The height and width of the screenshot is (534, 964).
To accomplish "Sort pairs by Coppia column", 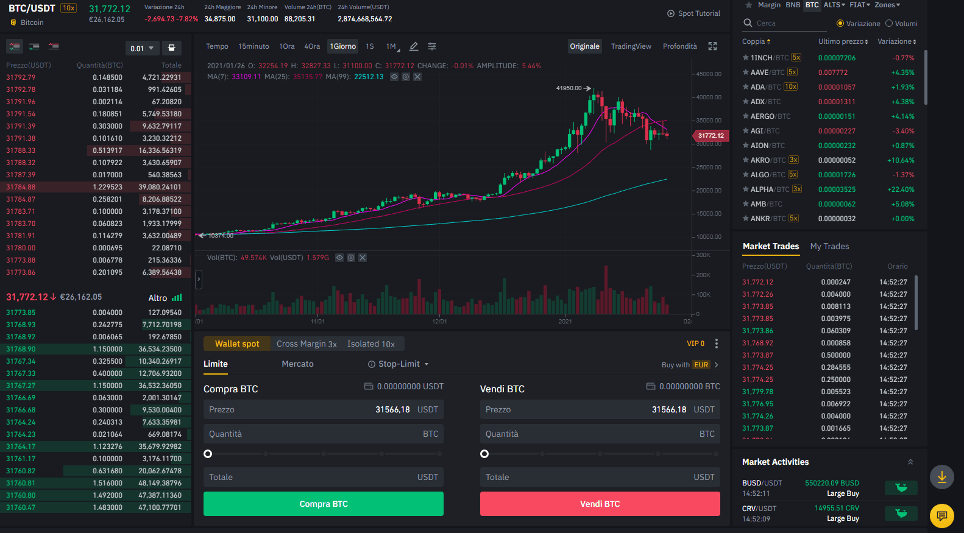I will (x=756, y=42).
